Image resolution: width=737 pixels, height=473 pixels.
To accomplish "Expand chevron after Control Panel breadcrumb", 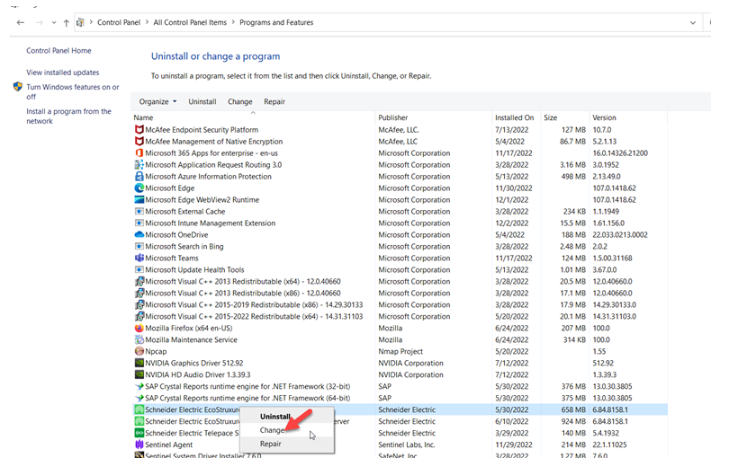I will coord(147,22).
